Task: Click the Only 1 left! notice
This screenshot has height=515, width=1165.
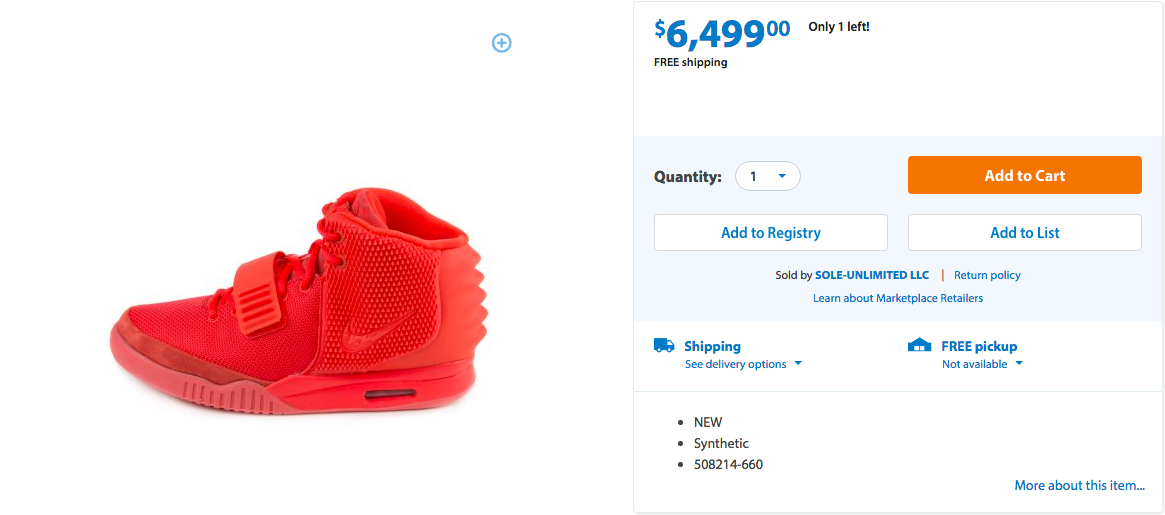Action: coord(839,27)
